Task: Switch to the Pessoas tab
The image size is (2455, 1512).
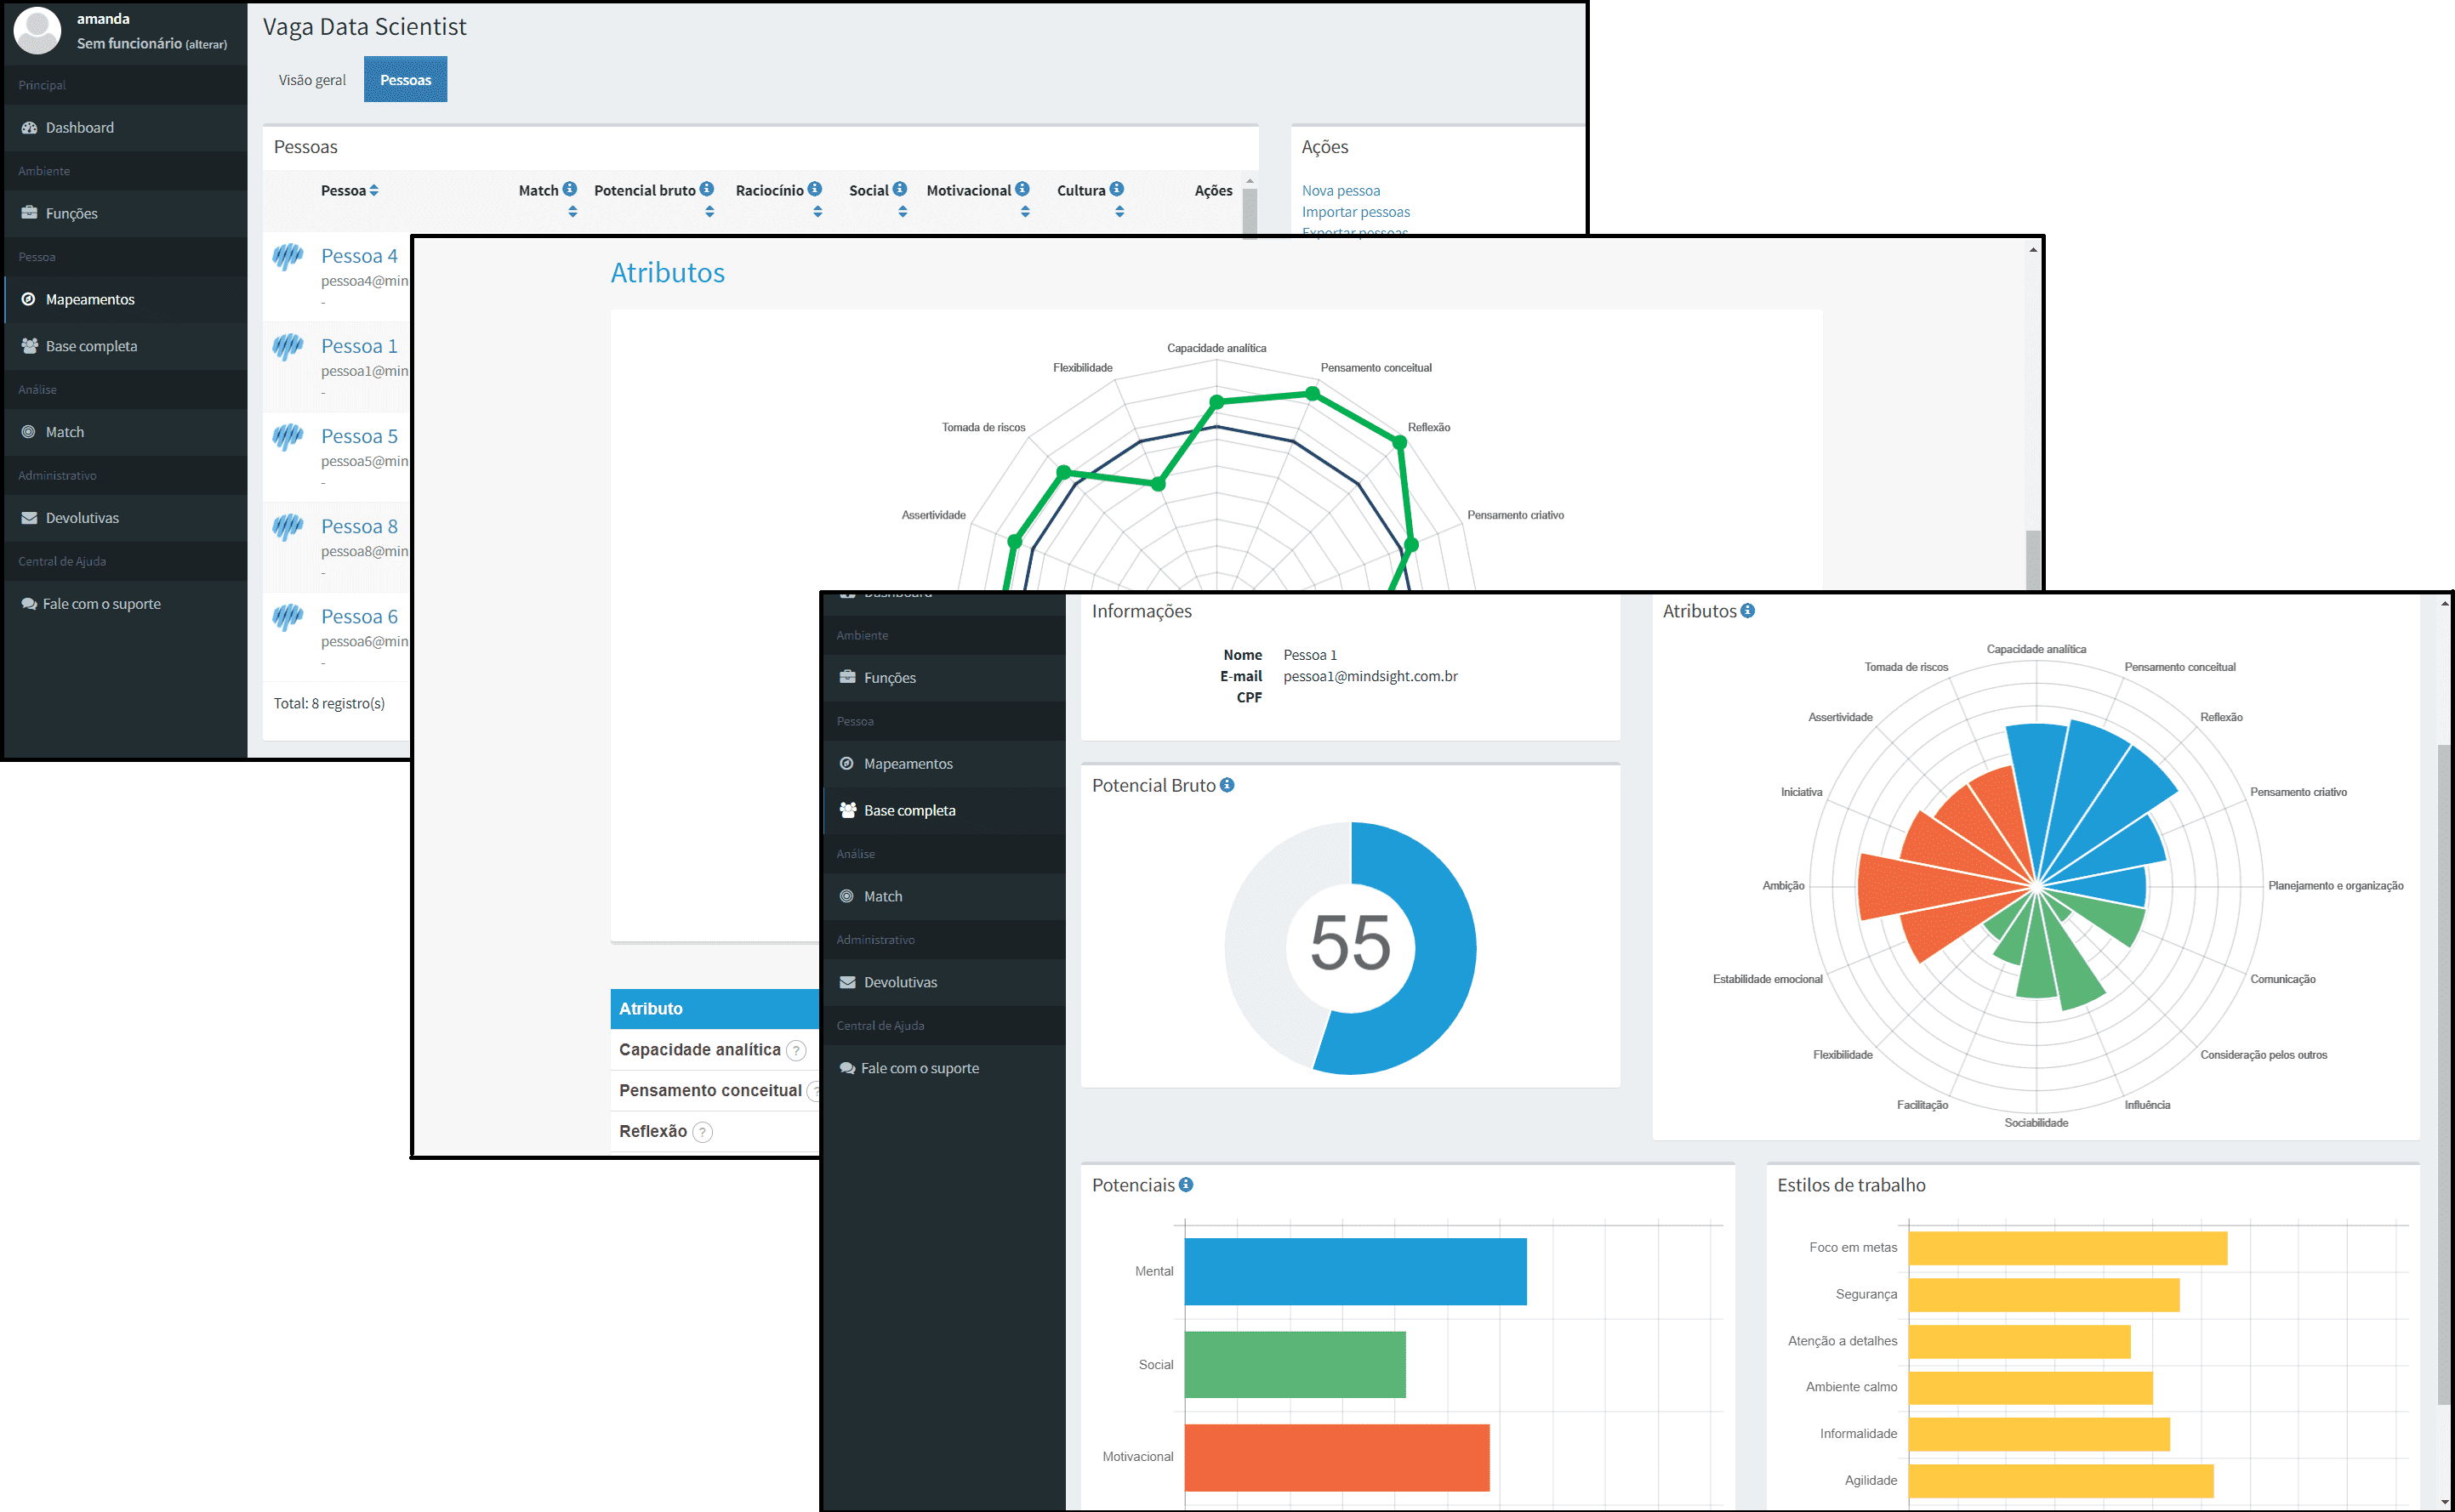Action: [405, 79]
